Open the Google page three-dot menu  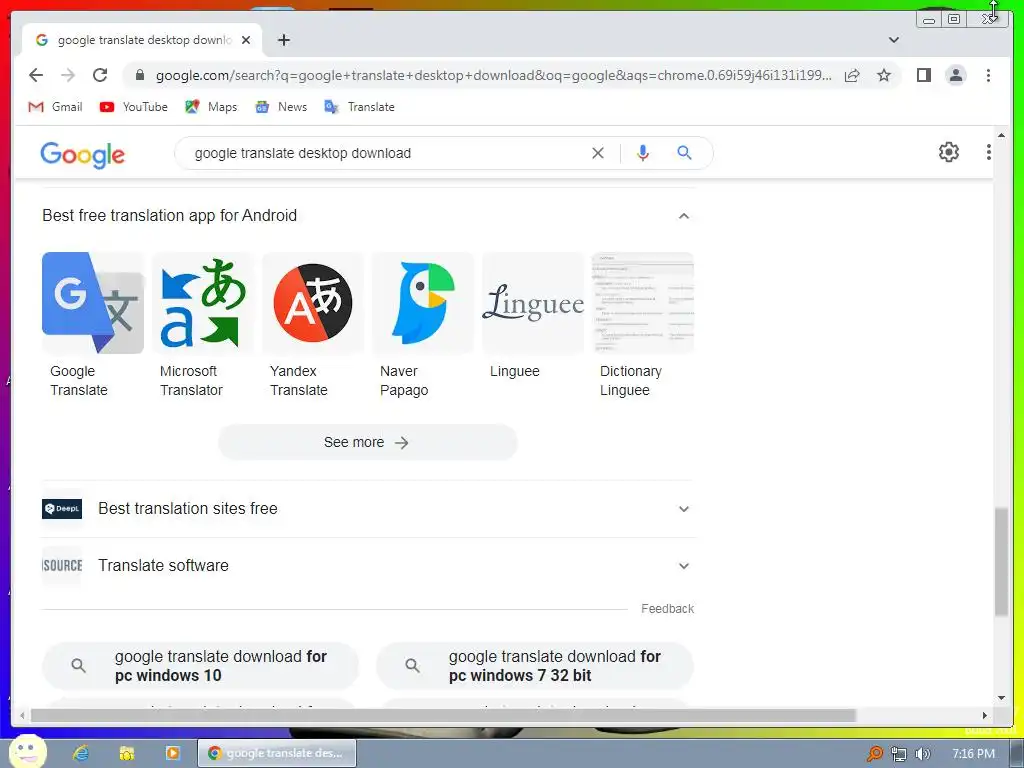988,152
